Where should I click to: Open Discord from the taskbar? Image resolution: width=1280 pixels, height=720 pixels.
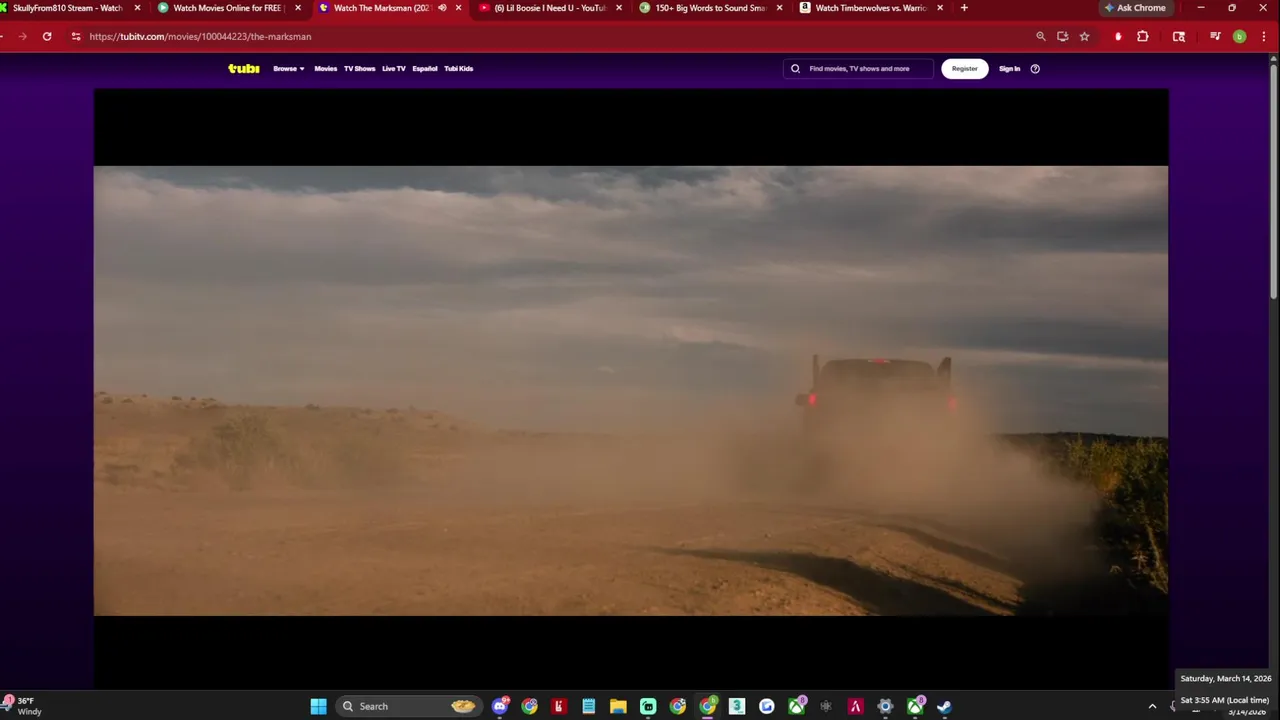click(500, 706)
